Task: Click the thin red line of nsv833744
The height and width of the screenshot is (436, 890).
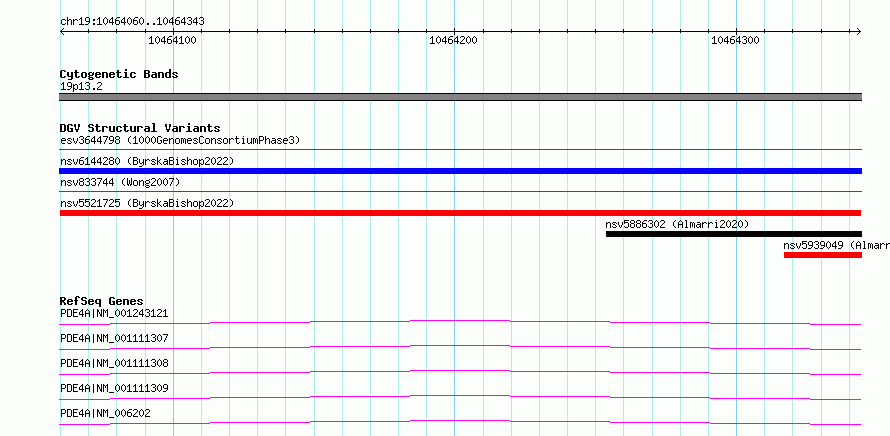Action: 460,192
